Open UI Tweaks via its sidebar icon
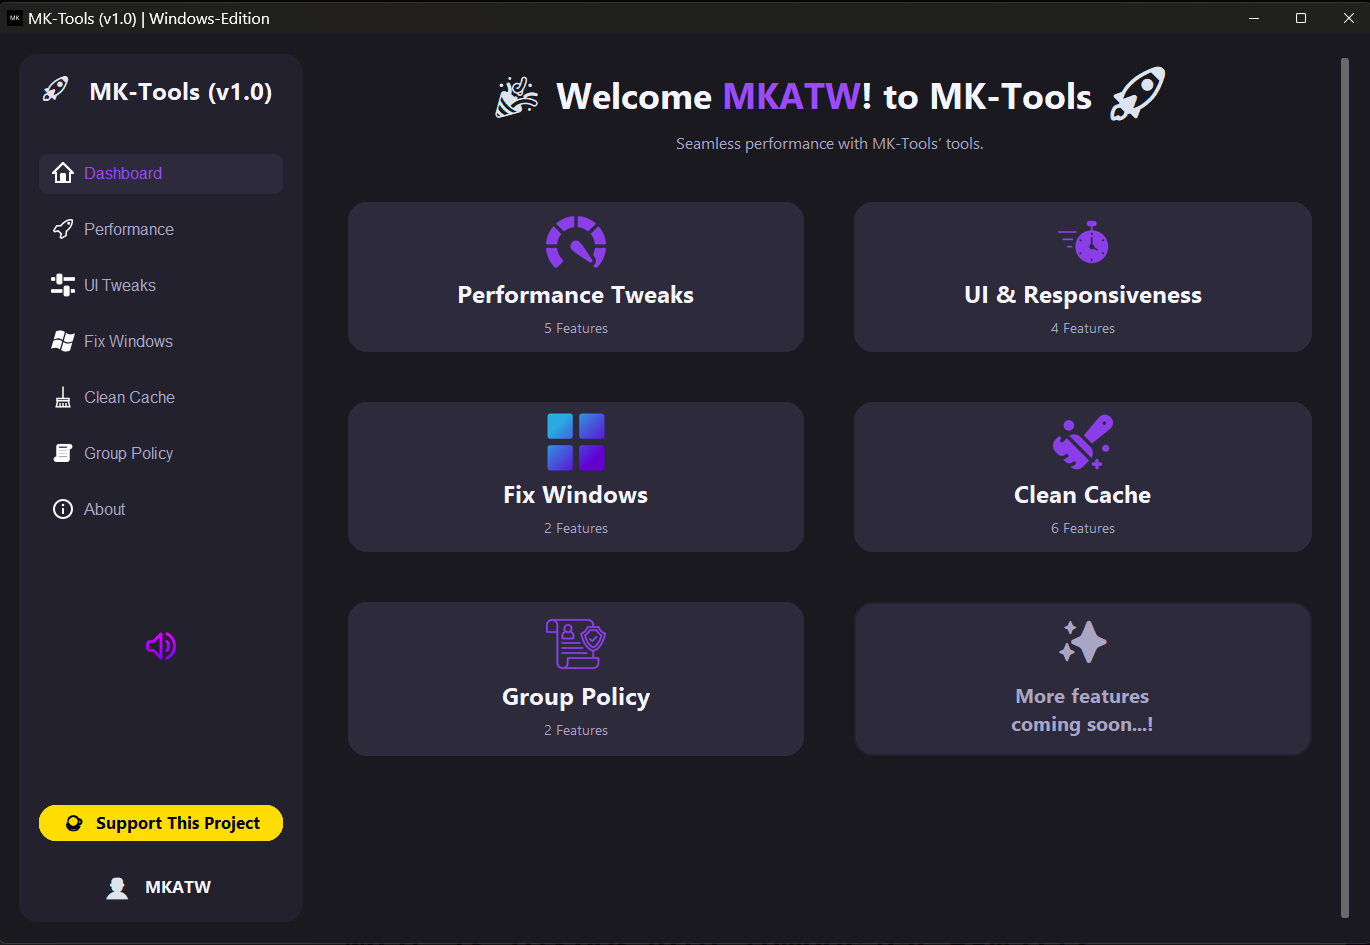This screenshot has width=1370, height=945. pyautogui.click(x=62, y=285)
